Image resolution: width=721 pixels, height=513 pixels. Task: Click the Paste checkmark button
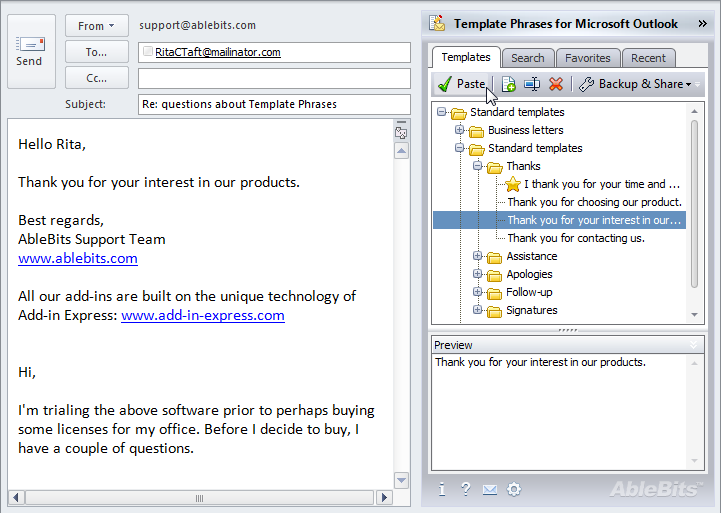click(461, 84)
